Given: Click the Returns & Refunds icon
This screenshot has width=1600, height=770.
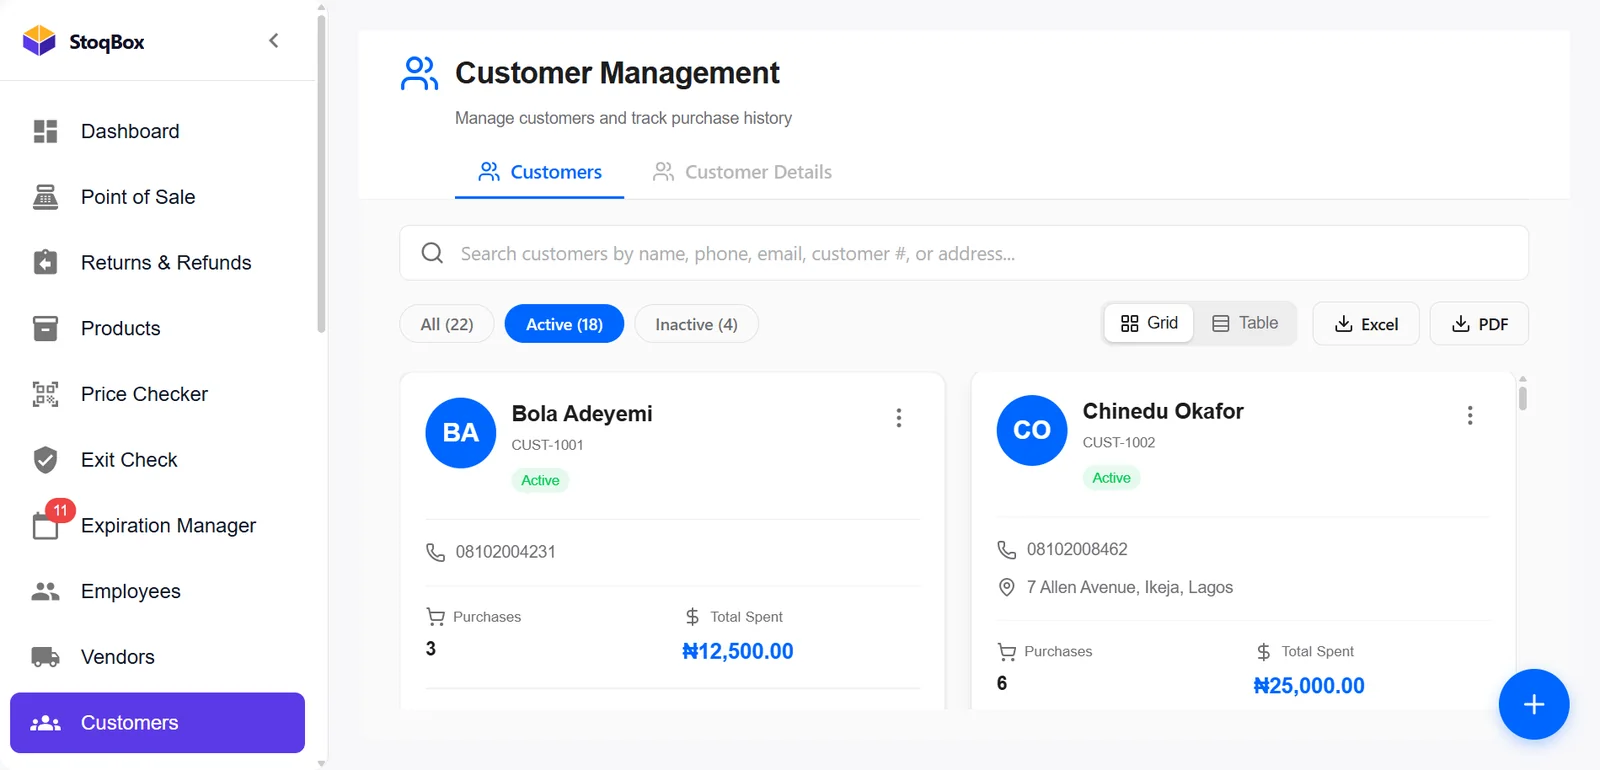Looking at the screenshot, I should (x=45, y=262).
